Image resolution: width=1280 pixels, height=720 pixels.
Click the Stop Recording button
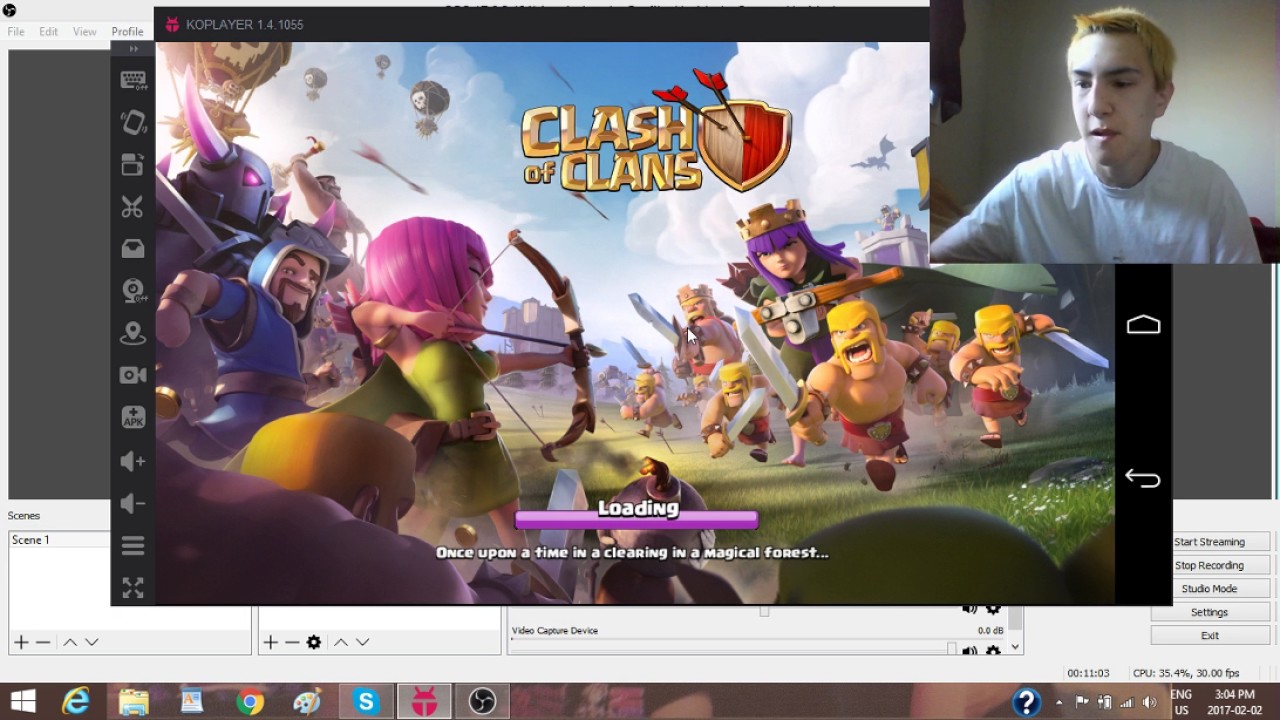click(x=1210, y=565)
